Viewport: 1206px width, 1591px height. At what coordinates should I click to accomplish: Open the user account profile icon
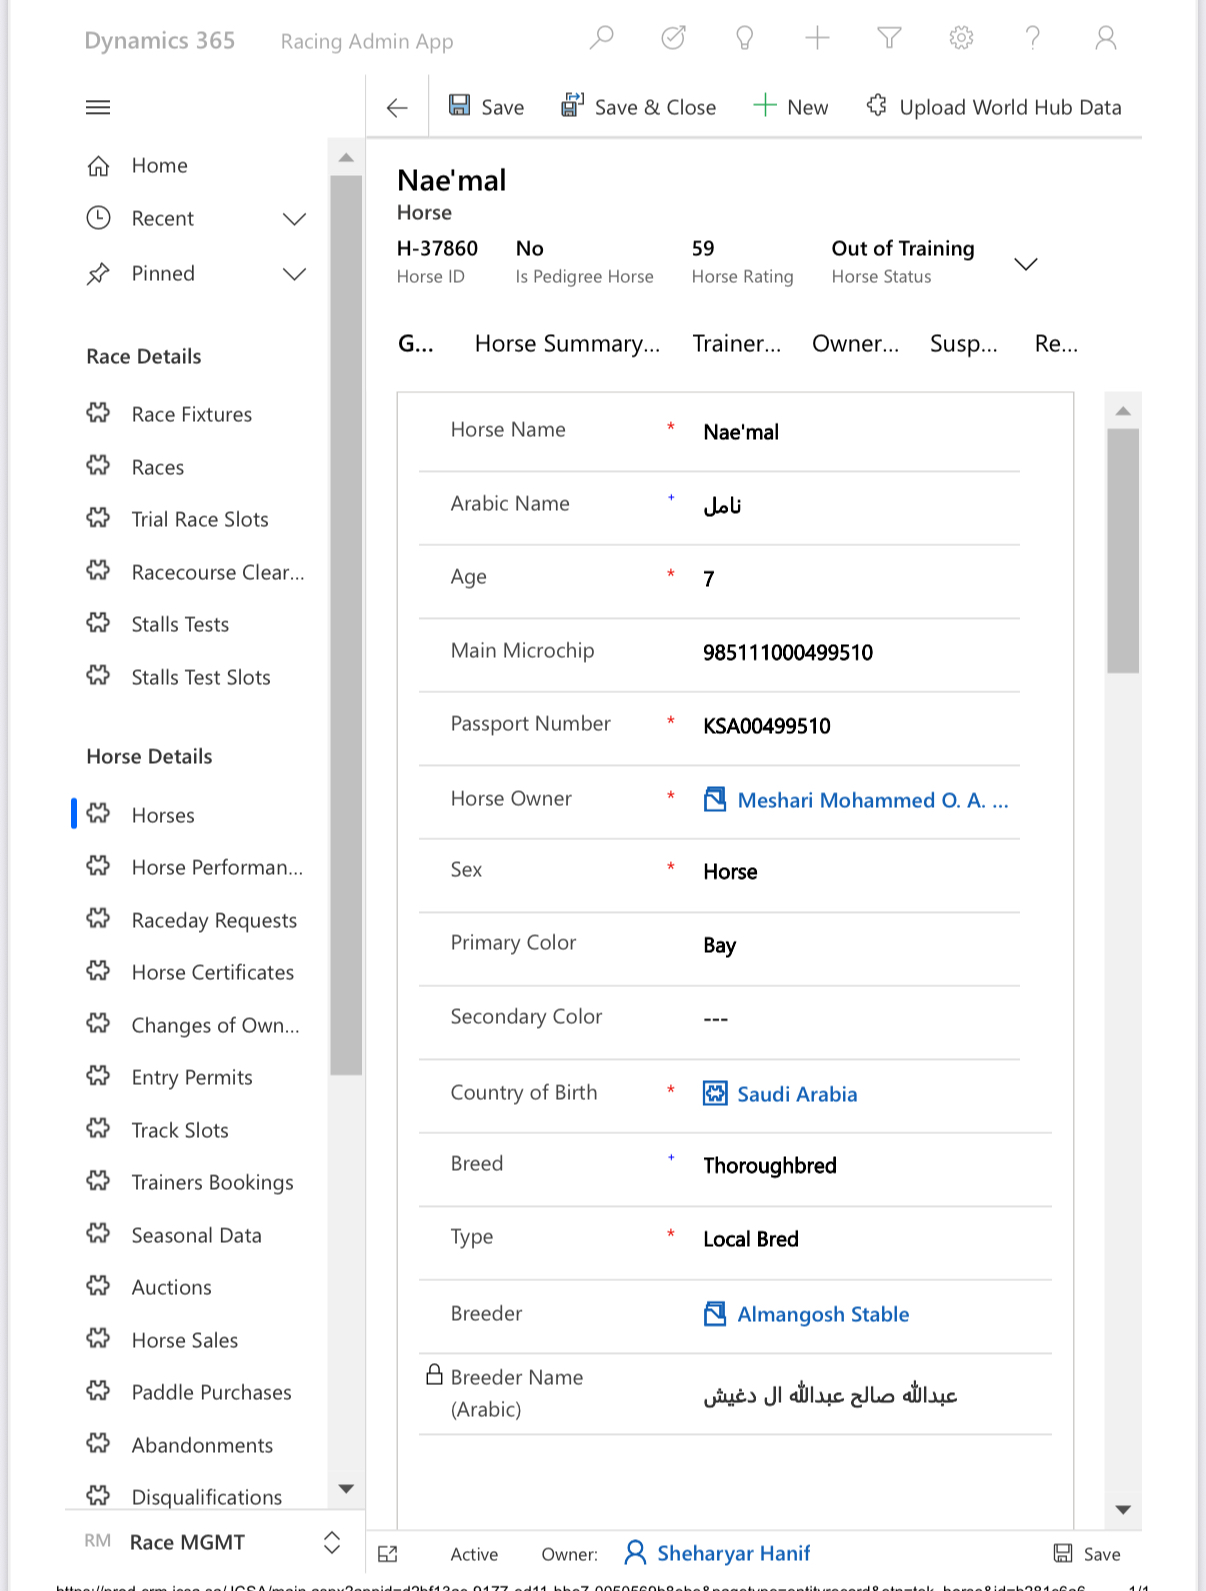pyautogui.click(x=1105, y=39)
